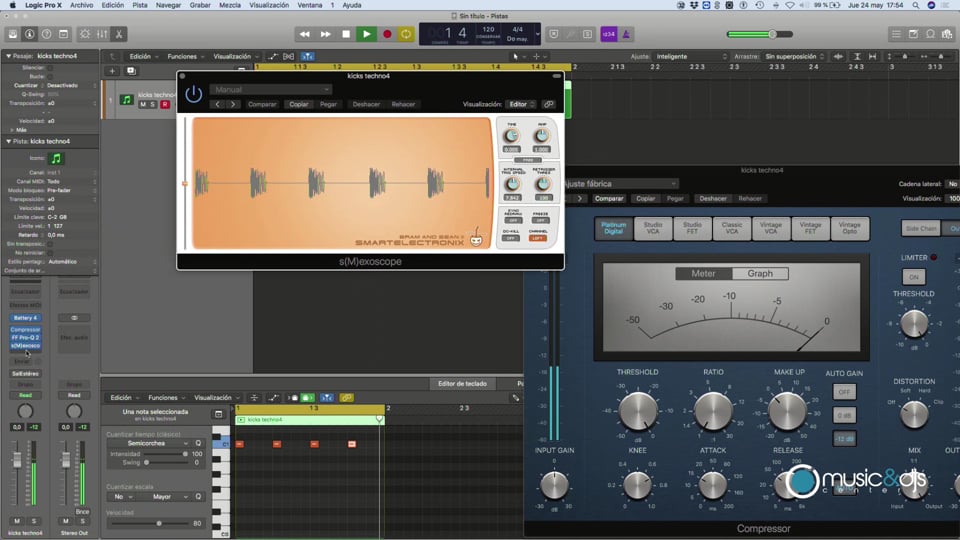960x540 pixels.
Task: Toggle FREEZE off button in s(M)exoscope
Action: click(x=540, y=220)
